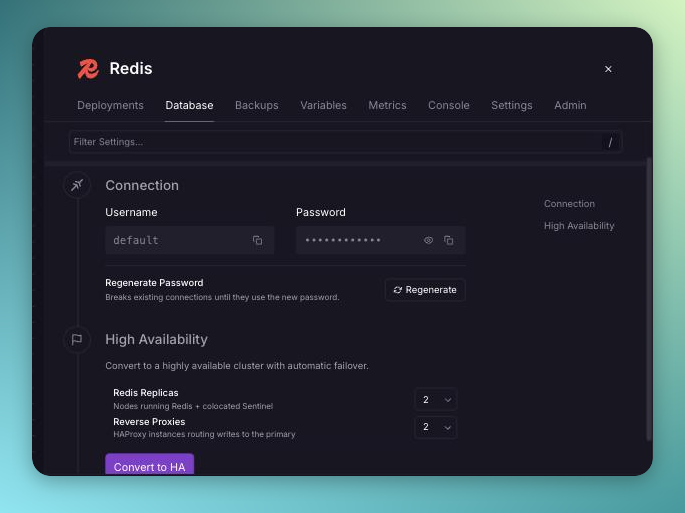Focus the Filter Settings search field
The image size is (685, 513).
click(x=345, y=142)
